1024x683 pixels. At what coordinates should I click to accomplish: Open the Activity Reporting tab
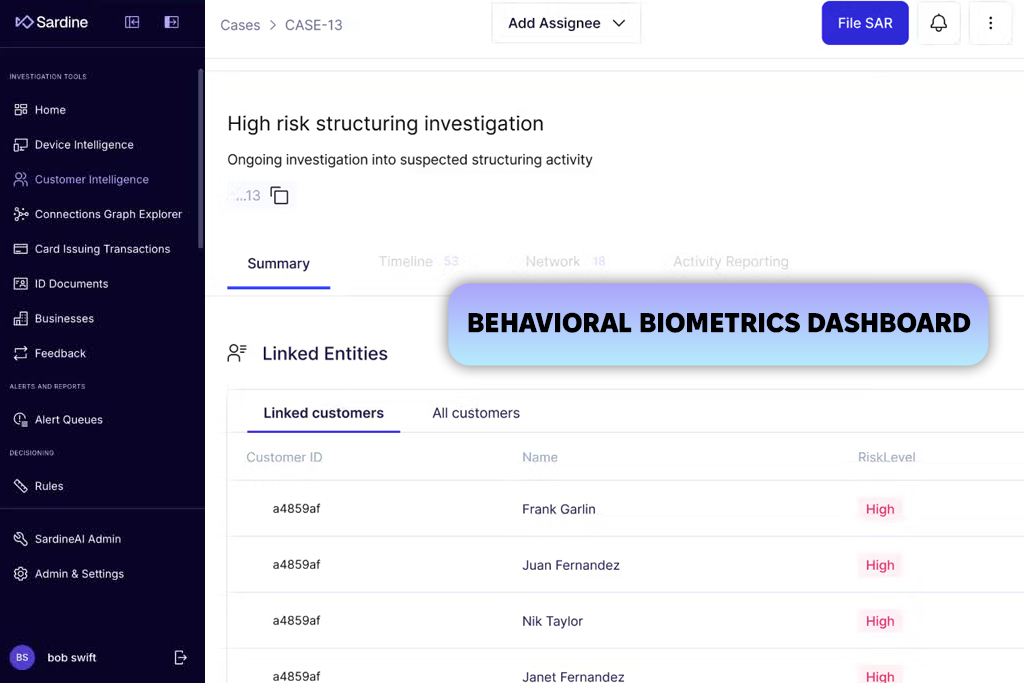(x=731, y=261)
